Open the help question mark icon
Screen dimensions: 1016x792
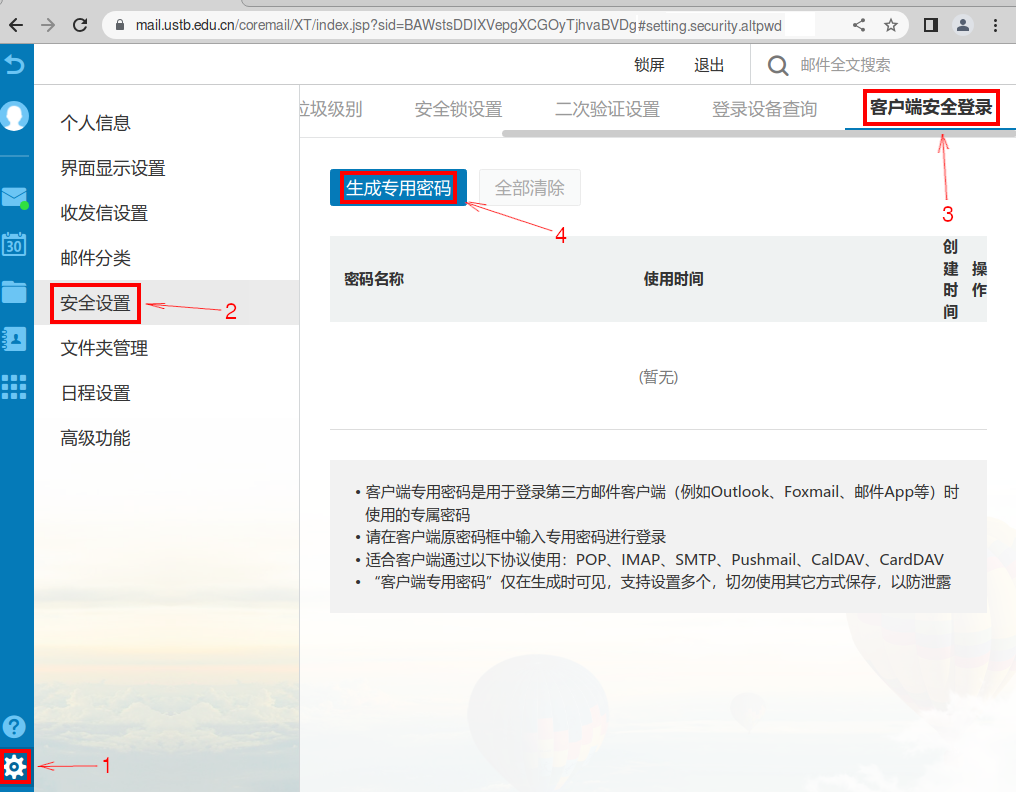[x=15, y=727]
